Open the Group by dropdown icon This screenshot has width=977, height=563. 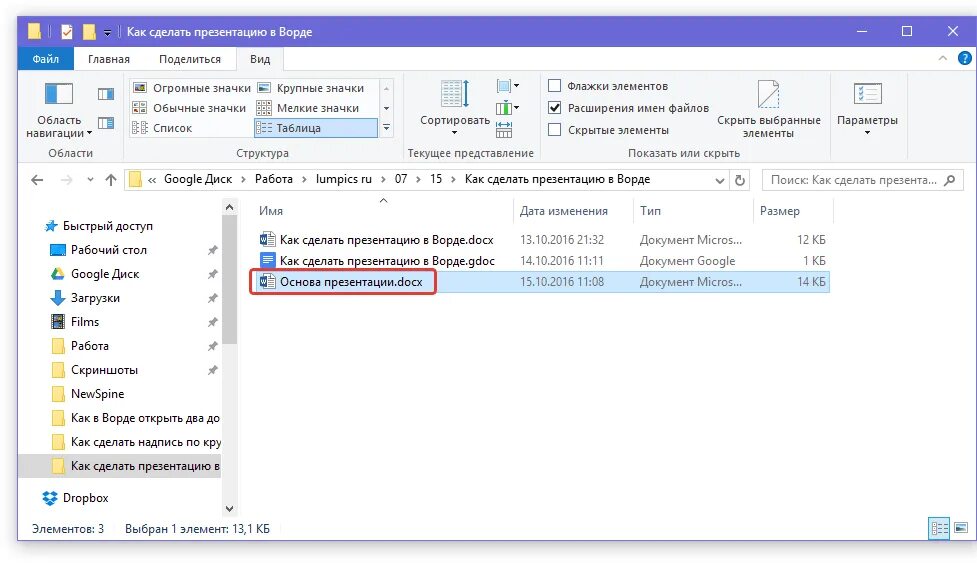pos(508,86)
